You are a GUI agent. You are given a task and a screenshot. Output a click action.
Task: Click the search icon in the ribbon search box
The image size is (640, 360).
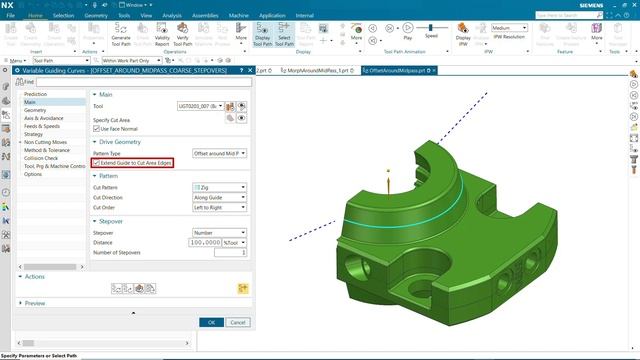tap(599, 15)
